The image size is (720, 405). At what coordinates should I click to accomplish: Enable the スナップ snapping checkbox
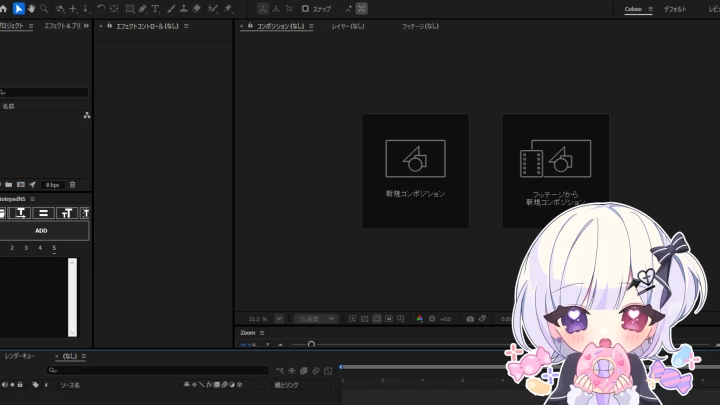305,9
